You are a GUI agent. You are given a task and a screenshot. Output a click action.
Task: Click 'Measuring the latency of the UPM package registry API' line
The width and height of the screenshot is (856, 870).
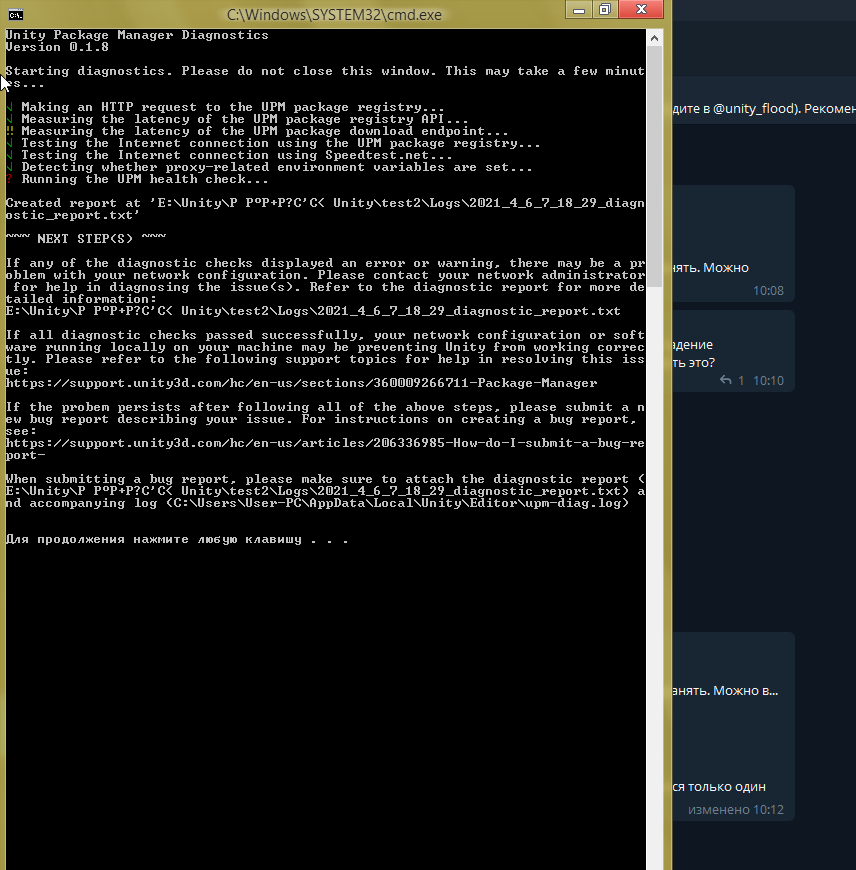click(237, 119)
